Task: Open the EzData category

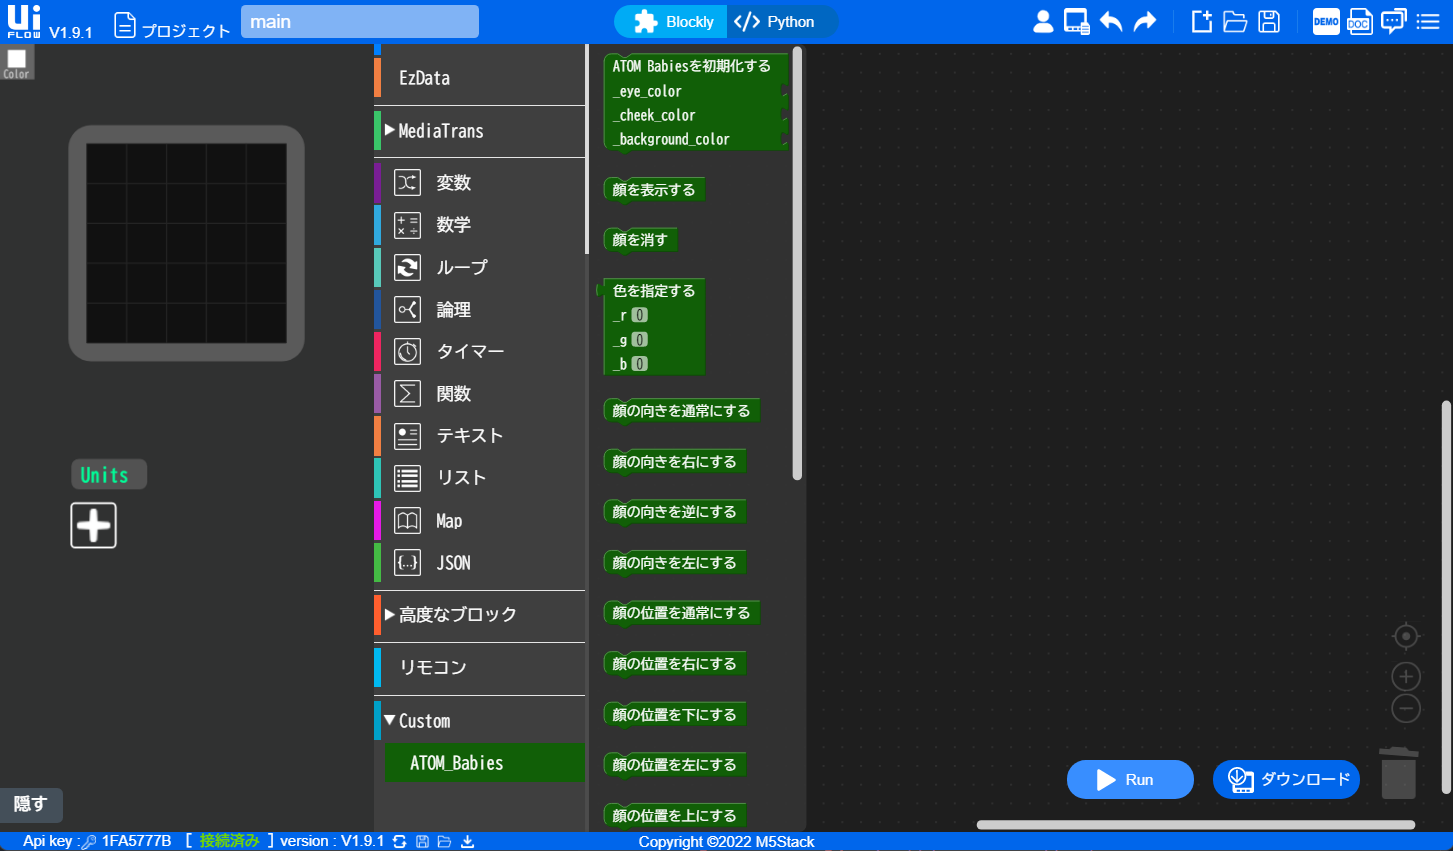Action: (x=480, y=78)
